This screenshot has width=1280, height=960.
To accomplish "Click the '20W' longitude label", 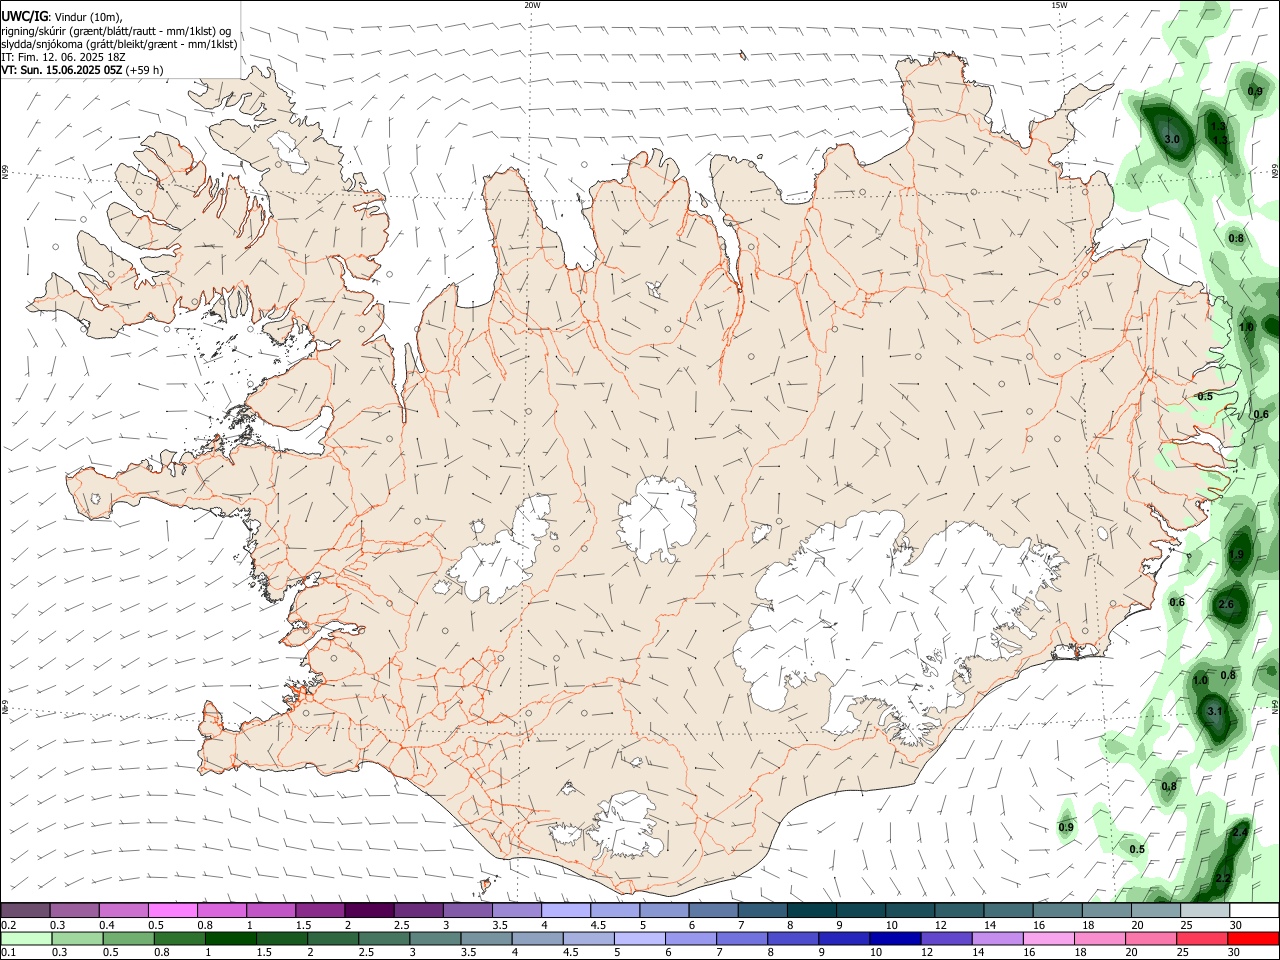I will [532, 5].
